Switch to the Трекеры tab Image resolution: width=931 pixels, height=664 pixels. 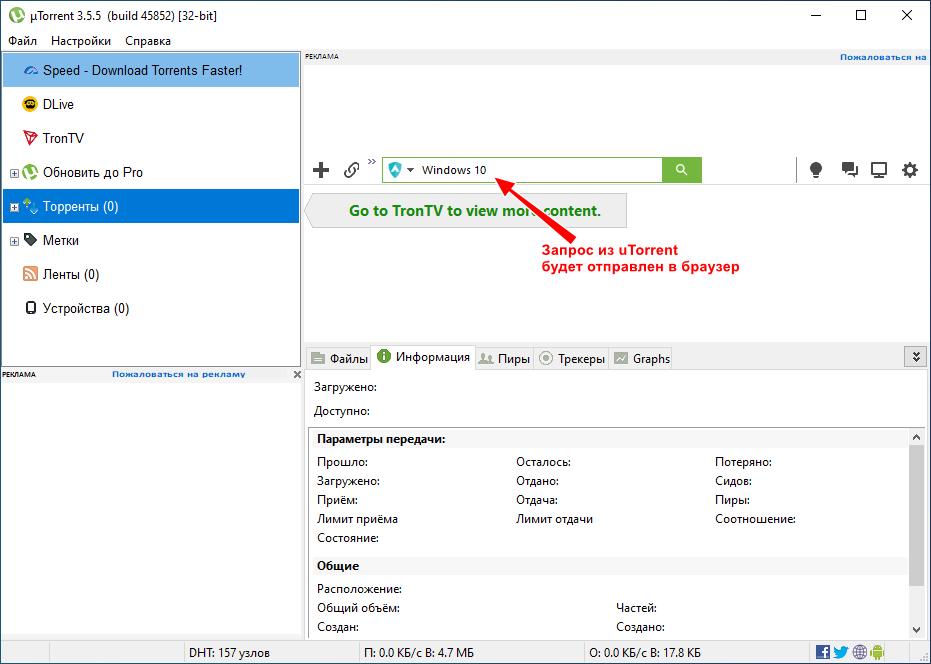[x=572, y=358]
